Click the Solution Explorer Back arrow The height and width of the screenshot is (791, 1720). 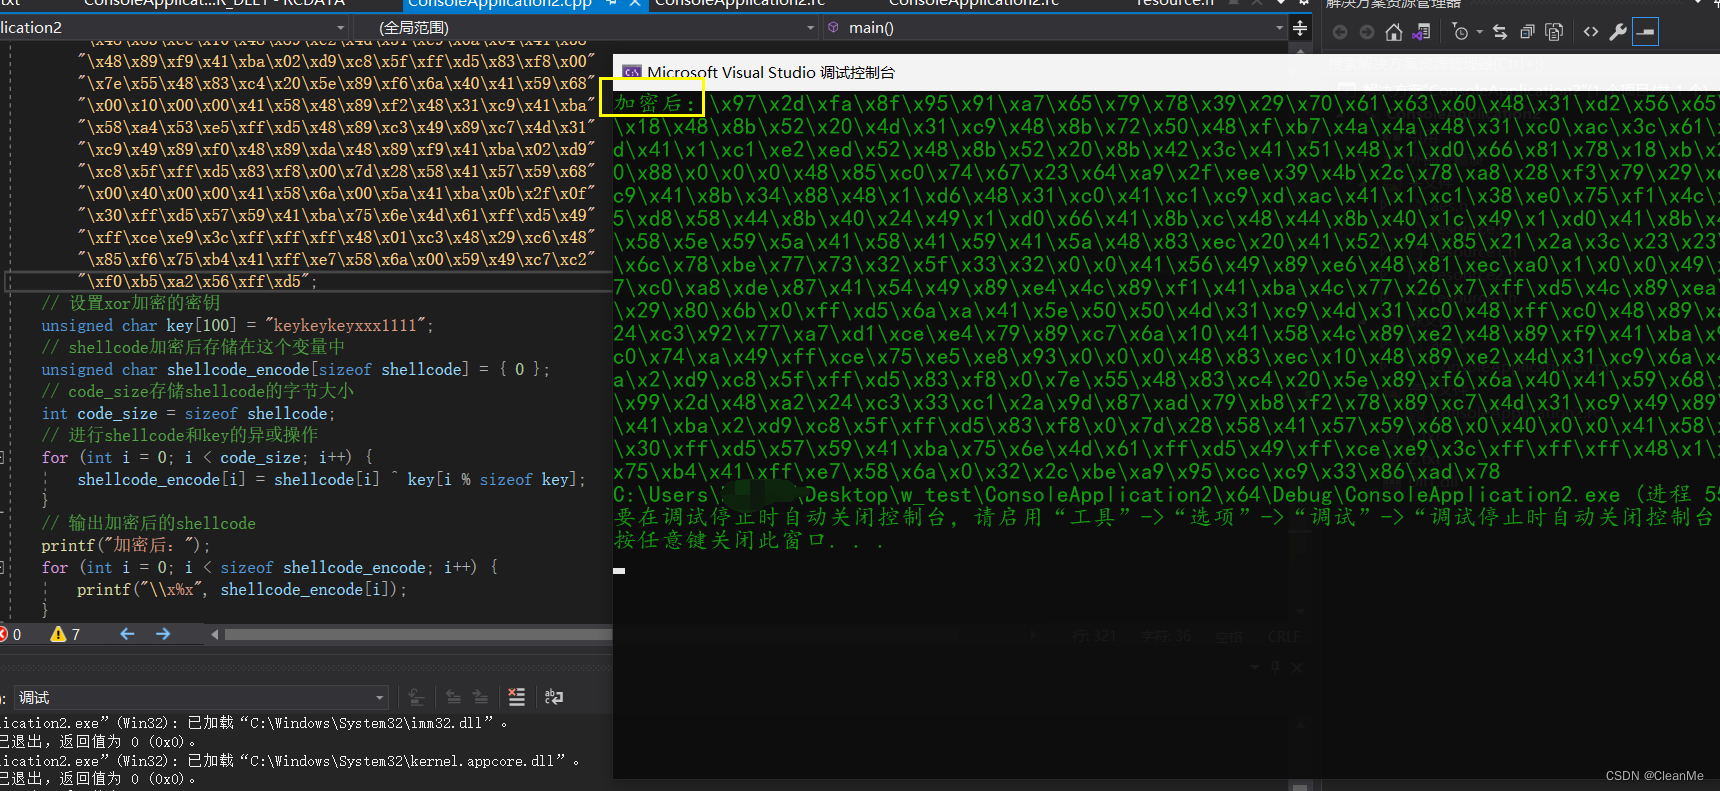point(1340,33)
